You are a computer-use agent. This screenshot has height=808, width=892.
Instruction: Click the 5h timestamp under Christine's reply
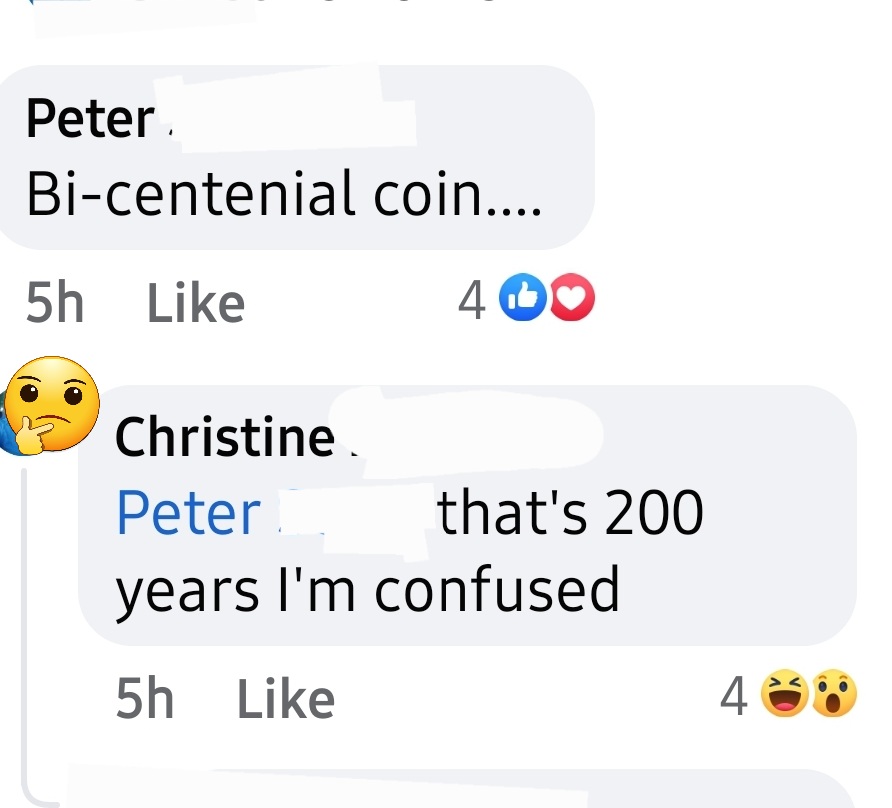click(x=144, y=698)
